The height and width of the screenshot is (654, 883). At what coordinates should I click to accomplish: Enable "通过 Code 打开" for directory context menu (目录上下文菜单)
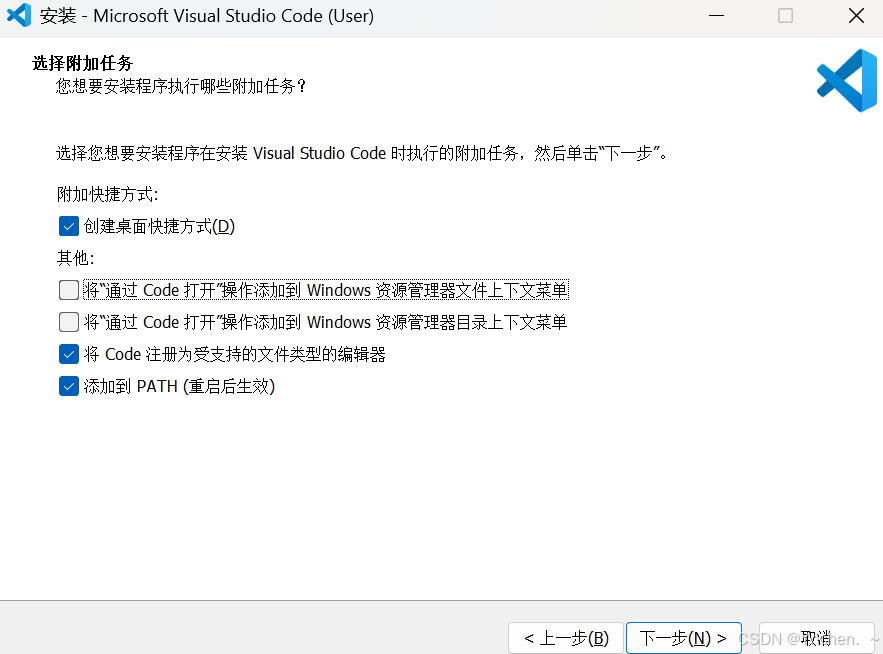pos(69,322)
